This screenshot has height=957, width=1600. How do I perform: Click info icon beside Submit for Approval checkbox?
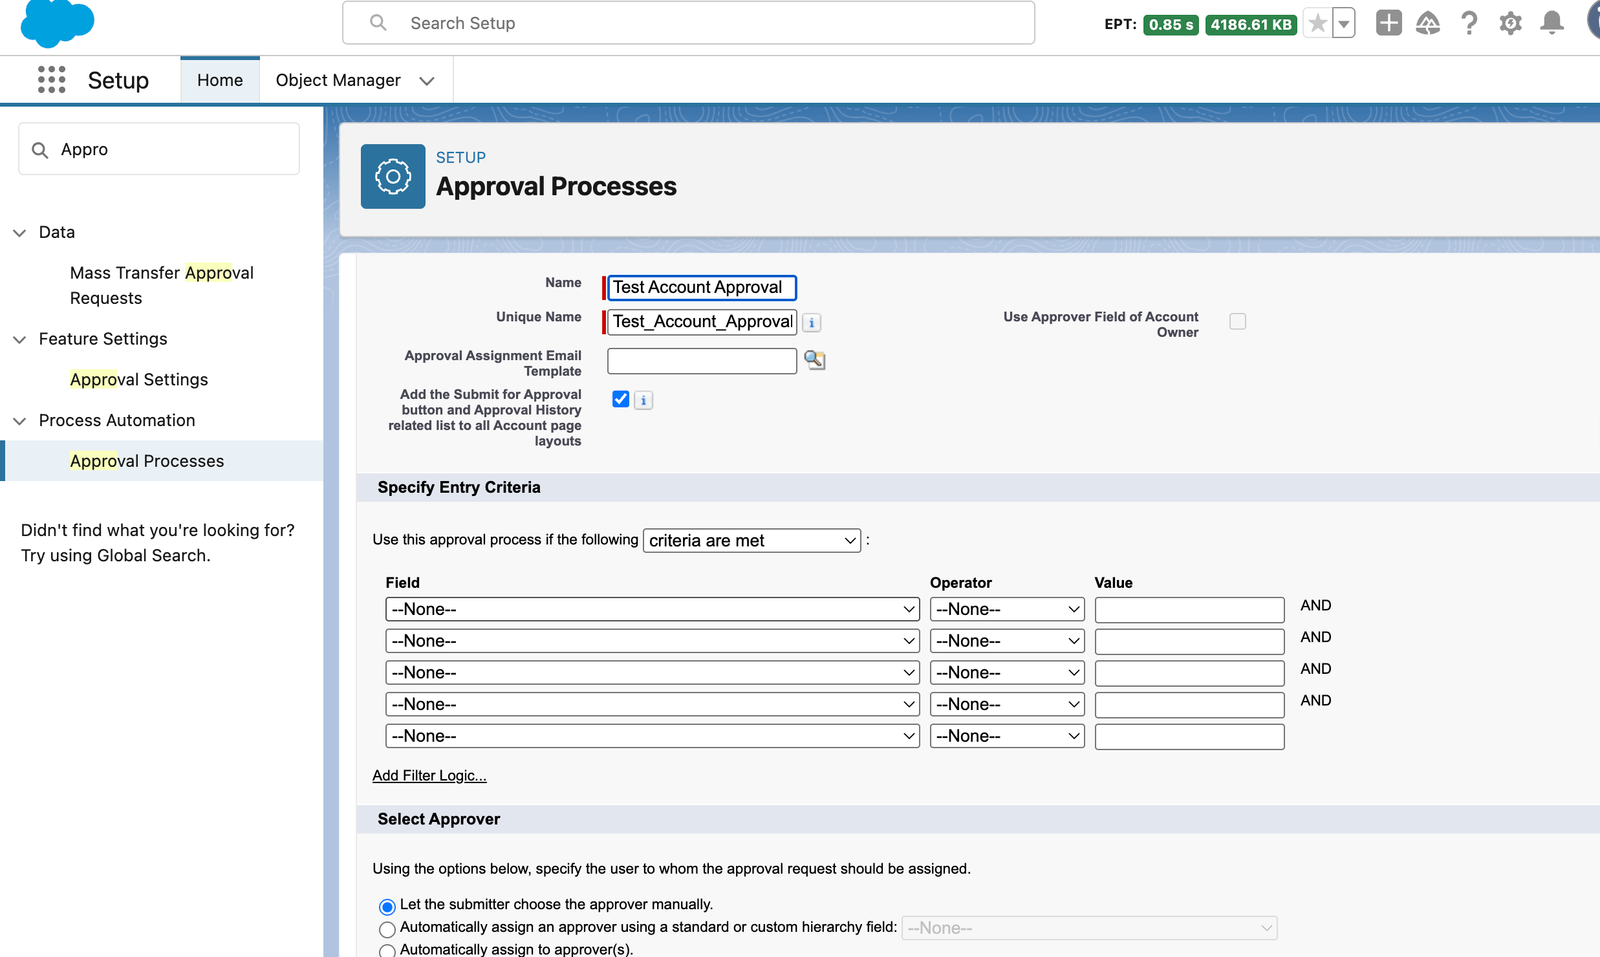pos(643,401)
